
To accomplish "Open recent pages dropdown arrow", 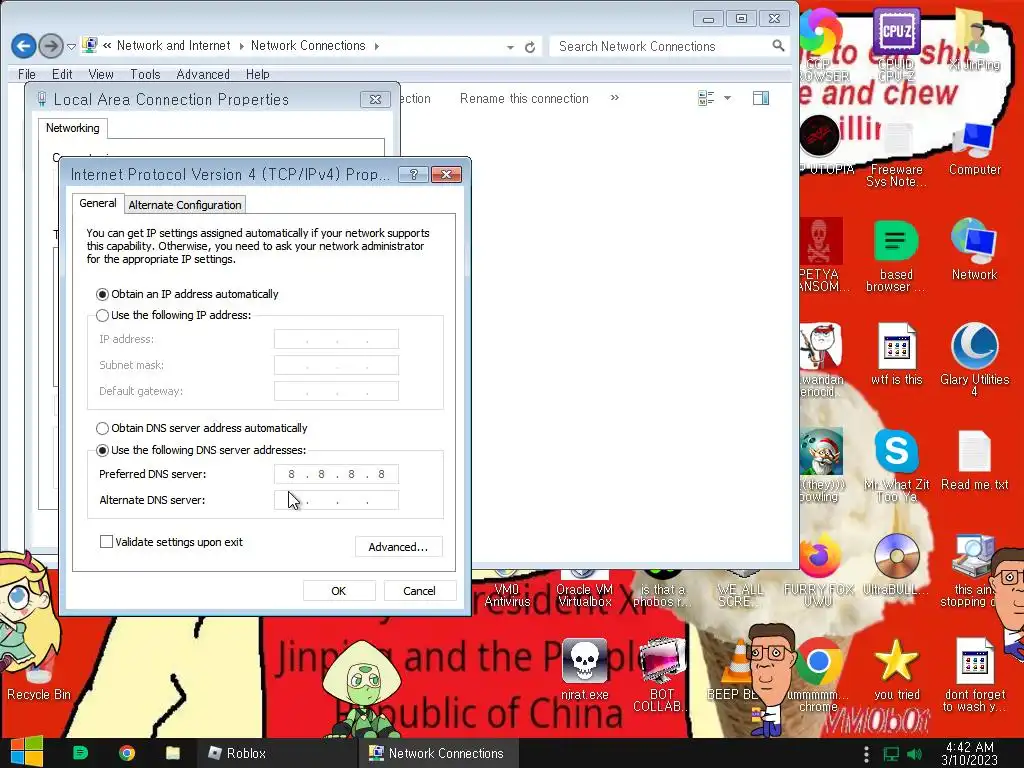I will click(x=71, y=47).
